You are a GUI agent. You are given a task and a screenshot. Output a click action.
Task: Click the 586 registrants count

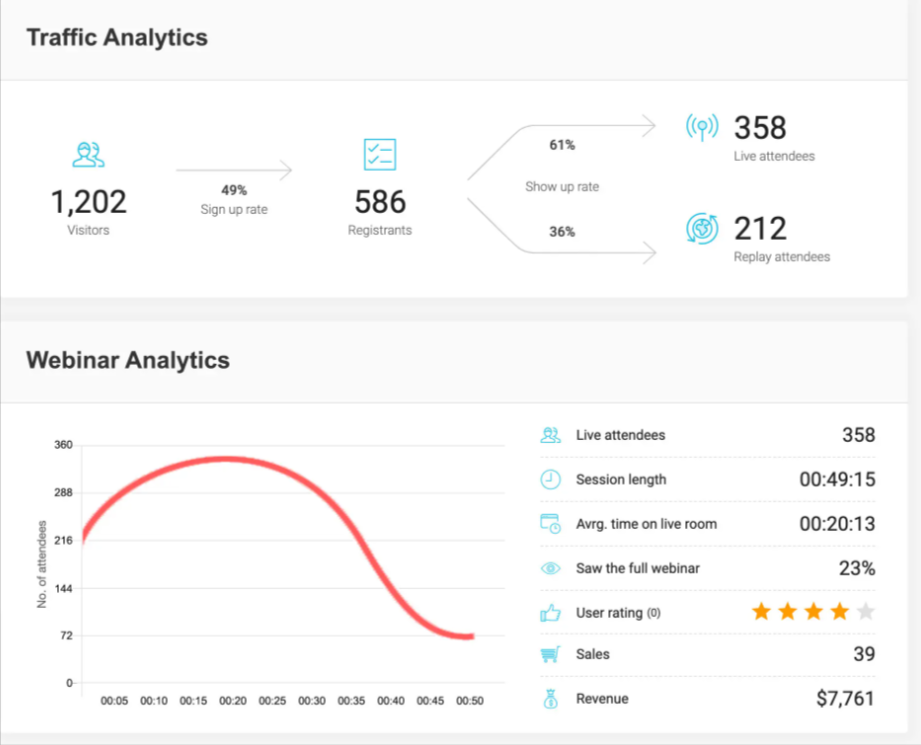[380, 202]
